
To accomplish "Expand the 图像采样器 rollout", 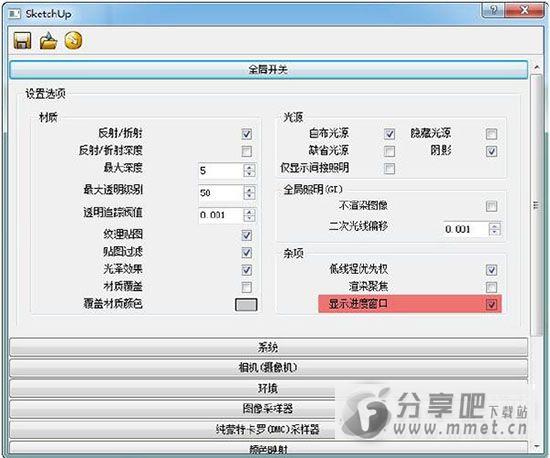I will coord(269,409).
